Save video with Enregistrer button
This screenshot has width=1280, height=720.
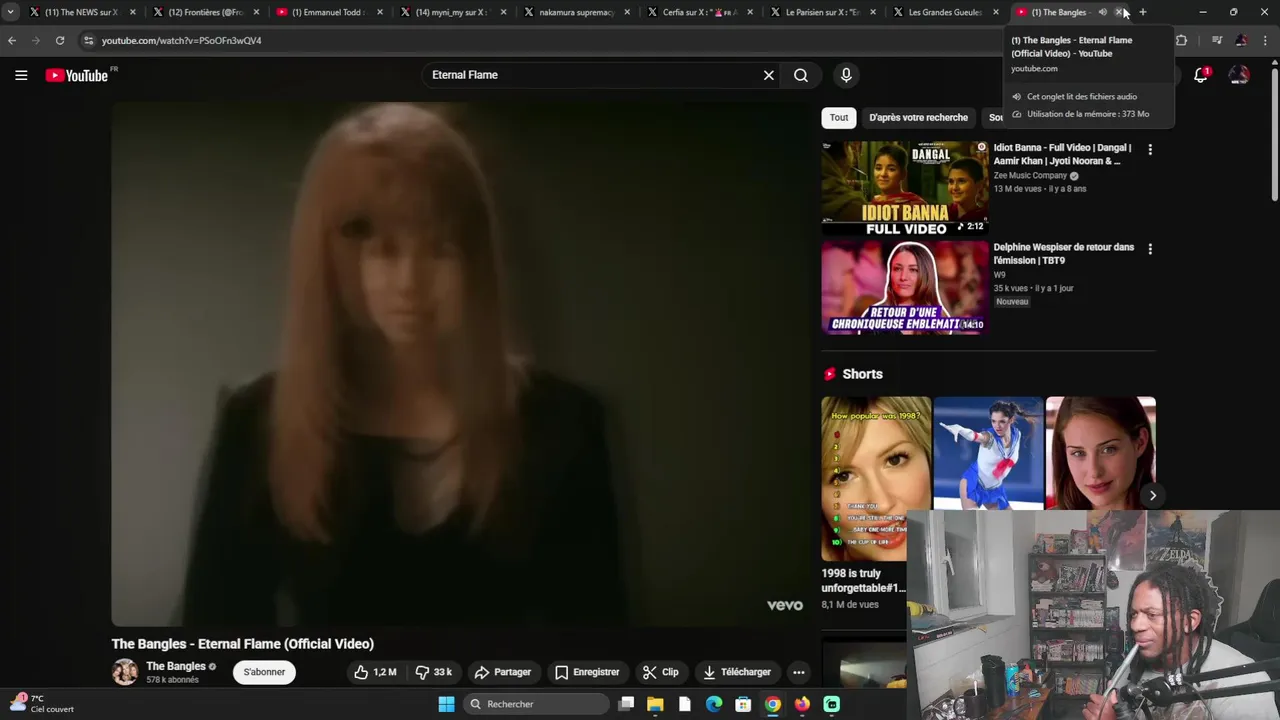(587, 672)
